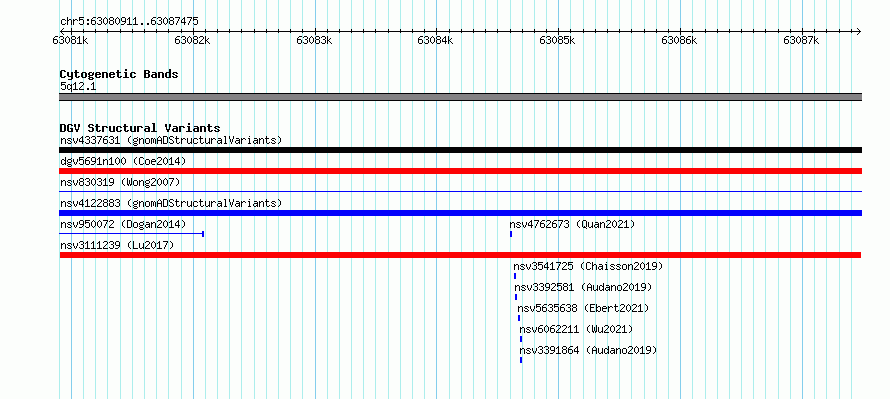The width and height of the screenshot is (890, 399).
Task: Select the red nsv3111239 variant bar
Action: [x=460, y=255]
